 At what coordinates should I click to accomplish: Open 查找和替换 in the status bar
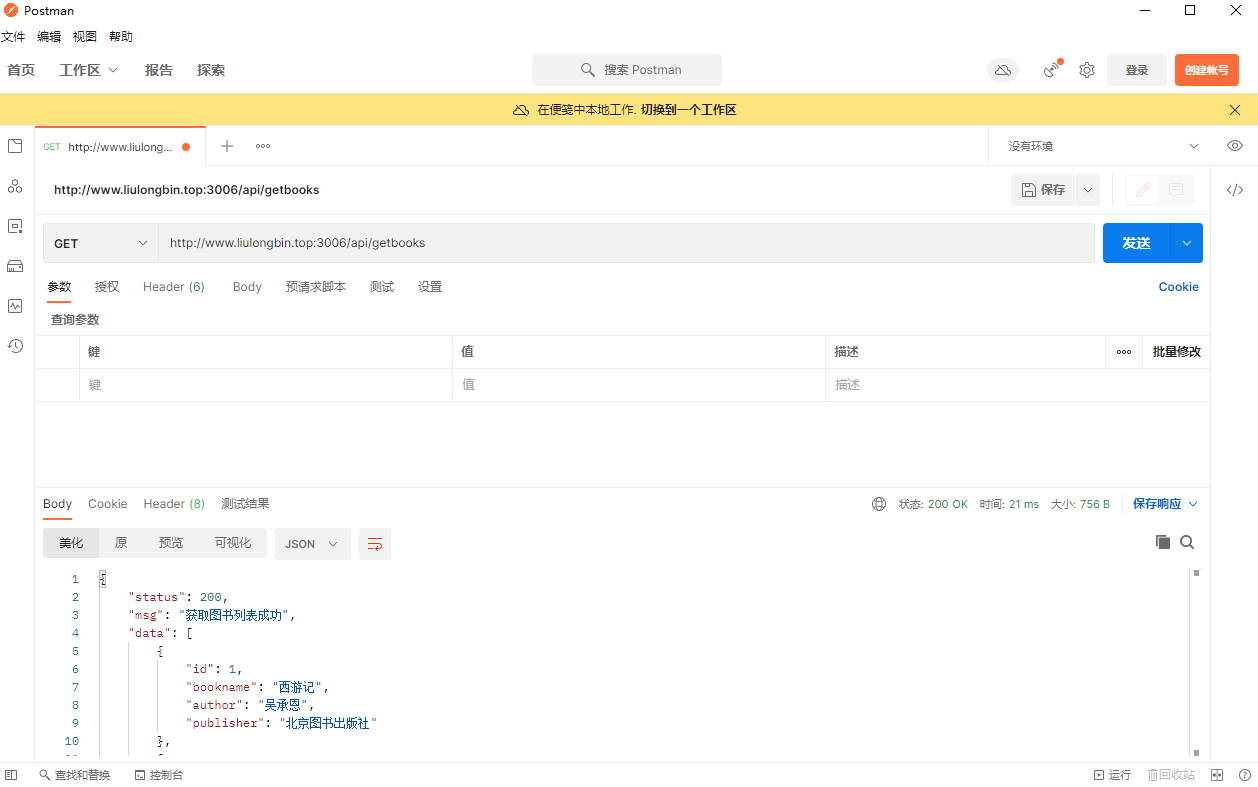(75, 775)
